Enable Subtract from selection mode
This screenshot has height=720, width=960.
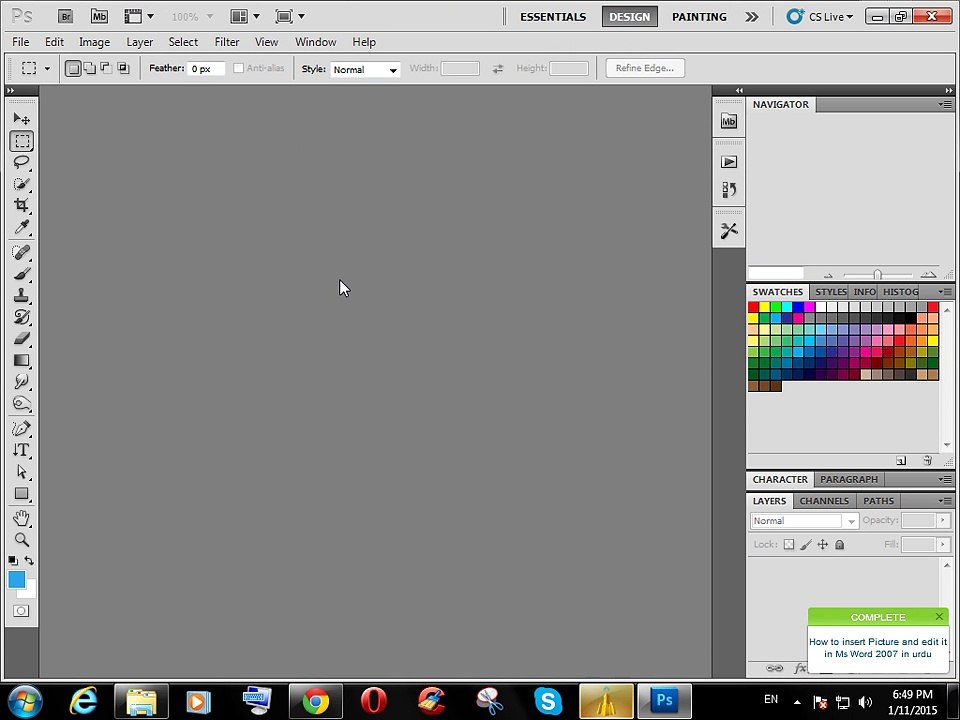[x=106, y=69]
